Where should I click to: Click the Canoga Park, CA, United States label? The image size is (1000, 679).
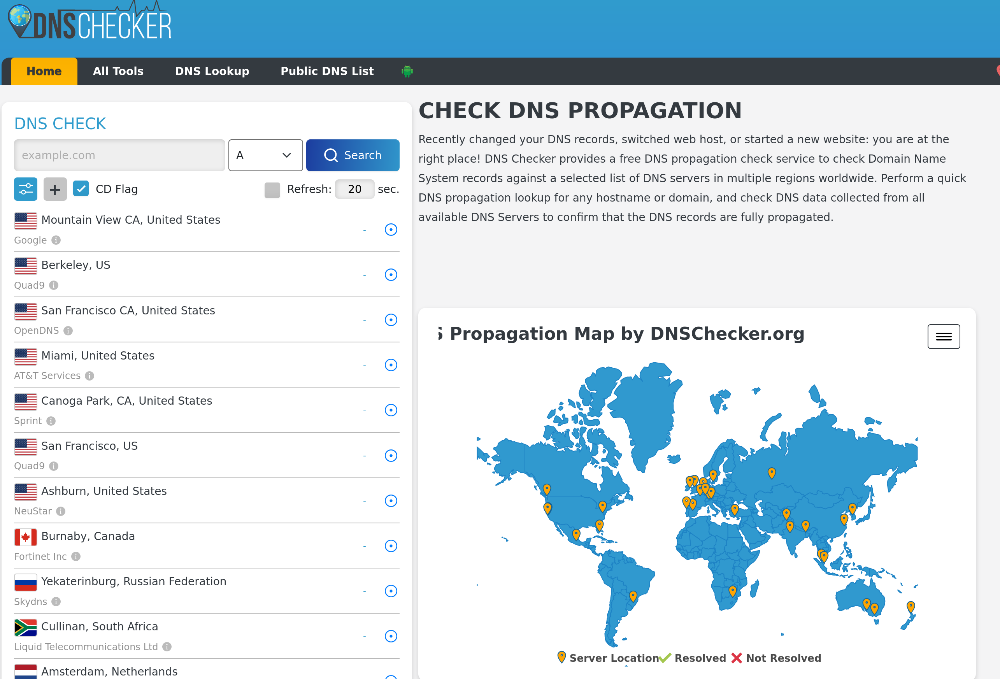coord(127,401)
